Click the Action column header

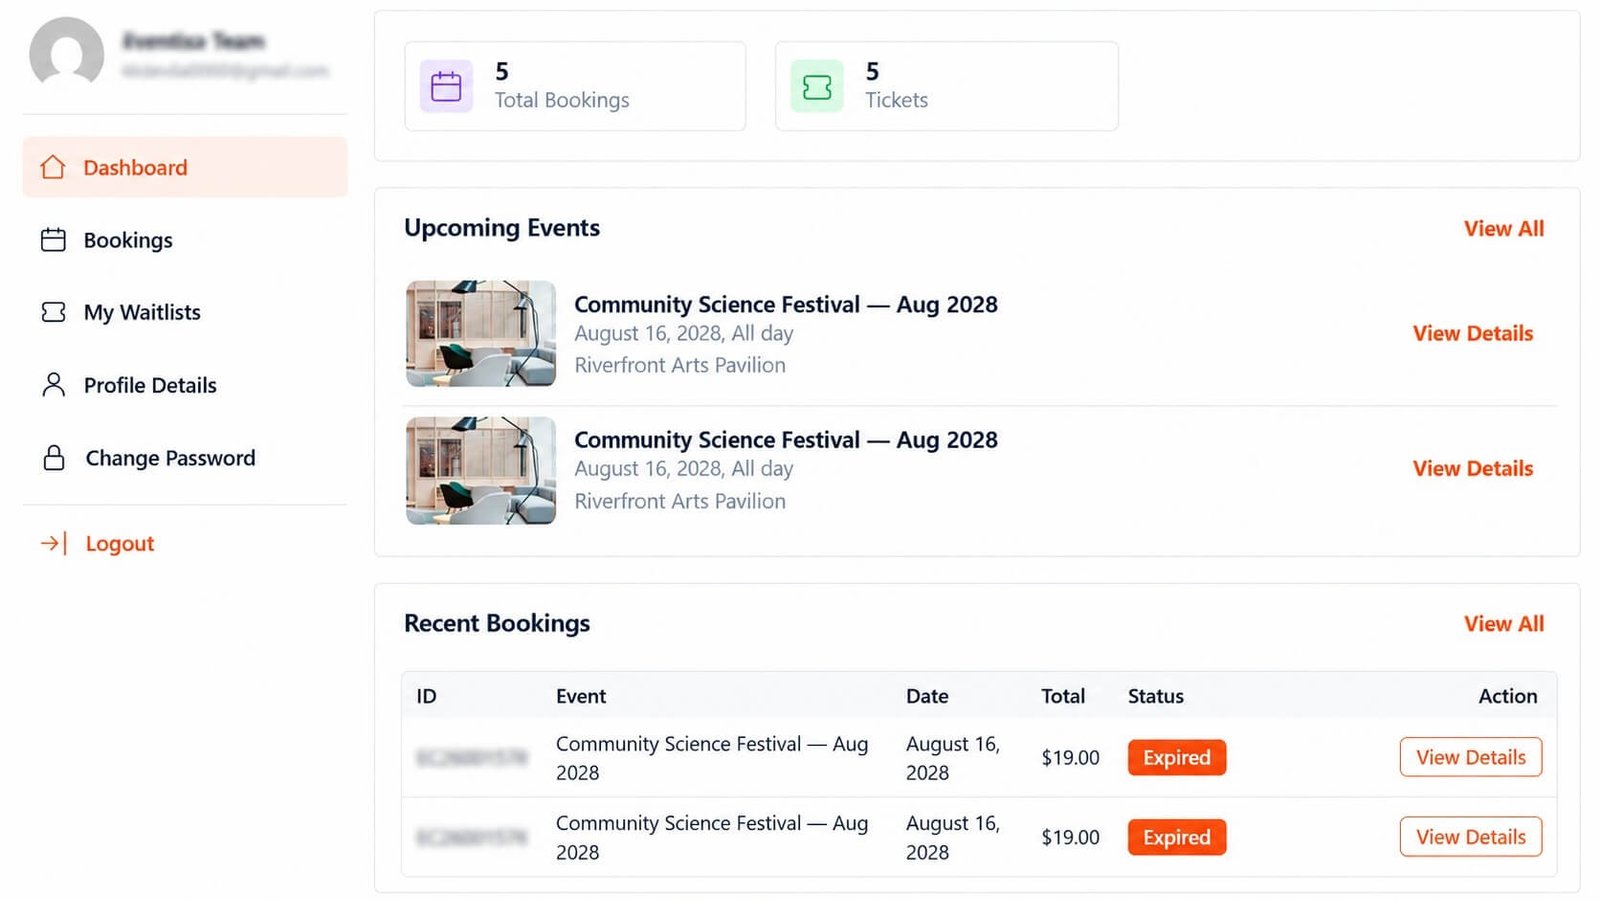tap(1508, 696)
